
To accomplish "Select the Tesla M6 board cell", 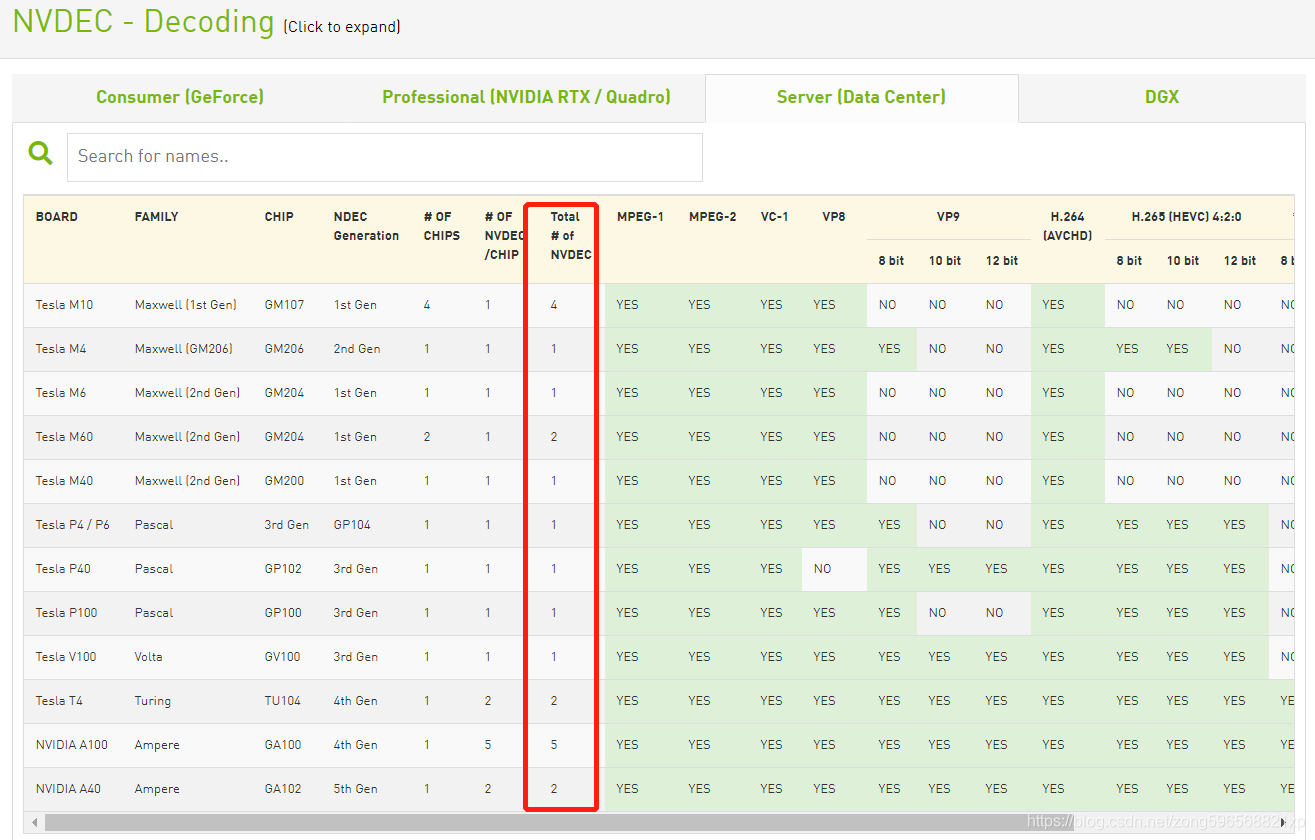I will point(61,393).
